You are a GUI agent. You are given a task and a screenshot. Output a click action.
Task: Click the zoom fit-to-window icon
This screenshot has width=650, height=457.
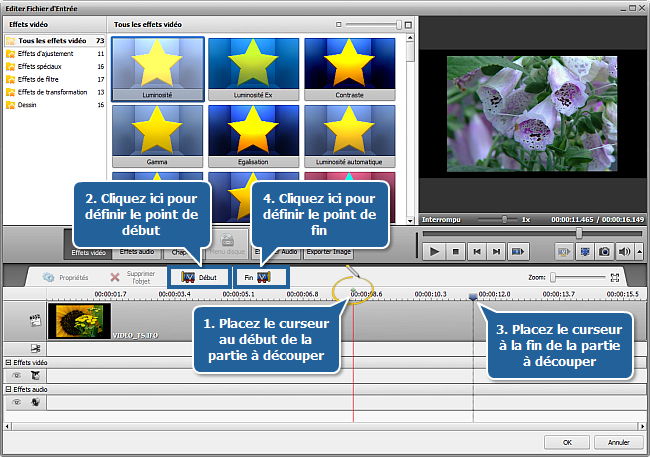point(616,277)
